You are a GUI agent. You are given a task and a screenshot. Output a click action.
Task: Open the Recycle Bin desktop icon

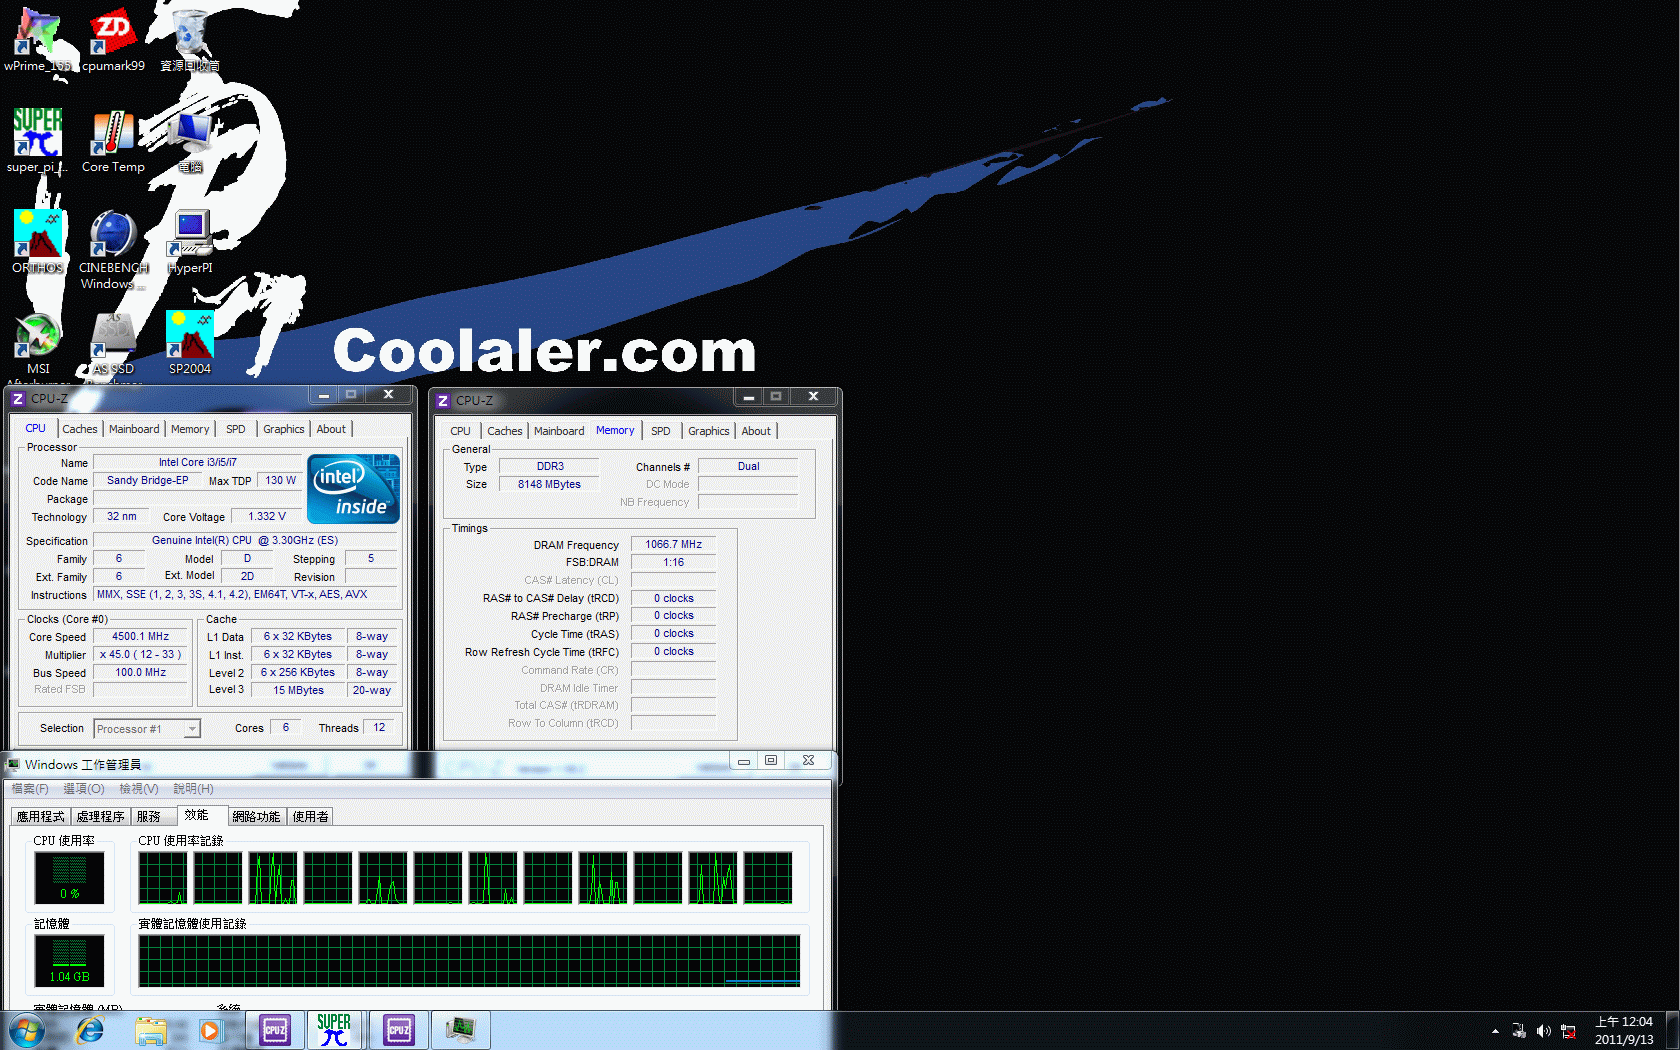(x=189, y=40)
